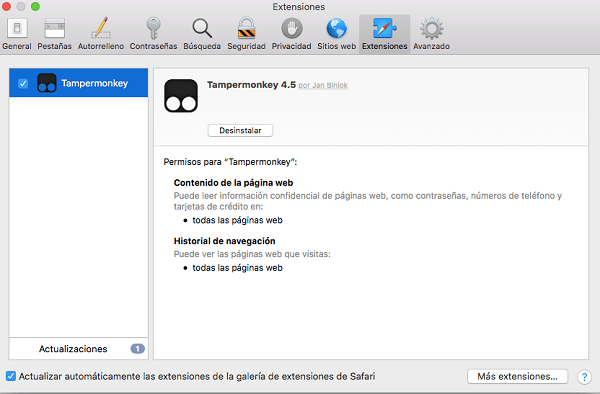Open the Búsqueda magnifier pane
600x394 pixels.
tap(202, 34)
